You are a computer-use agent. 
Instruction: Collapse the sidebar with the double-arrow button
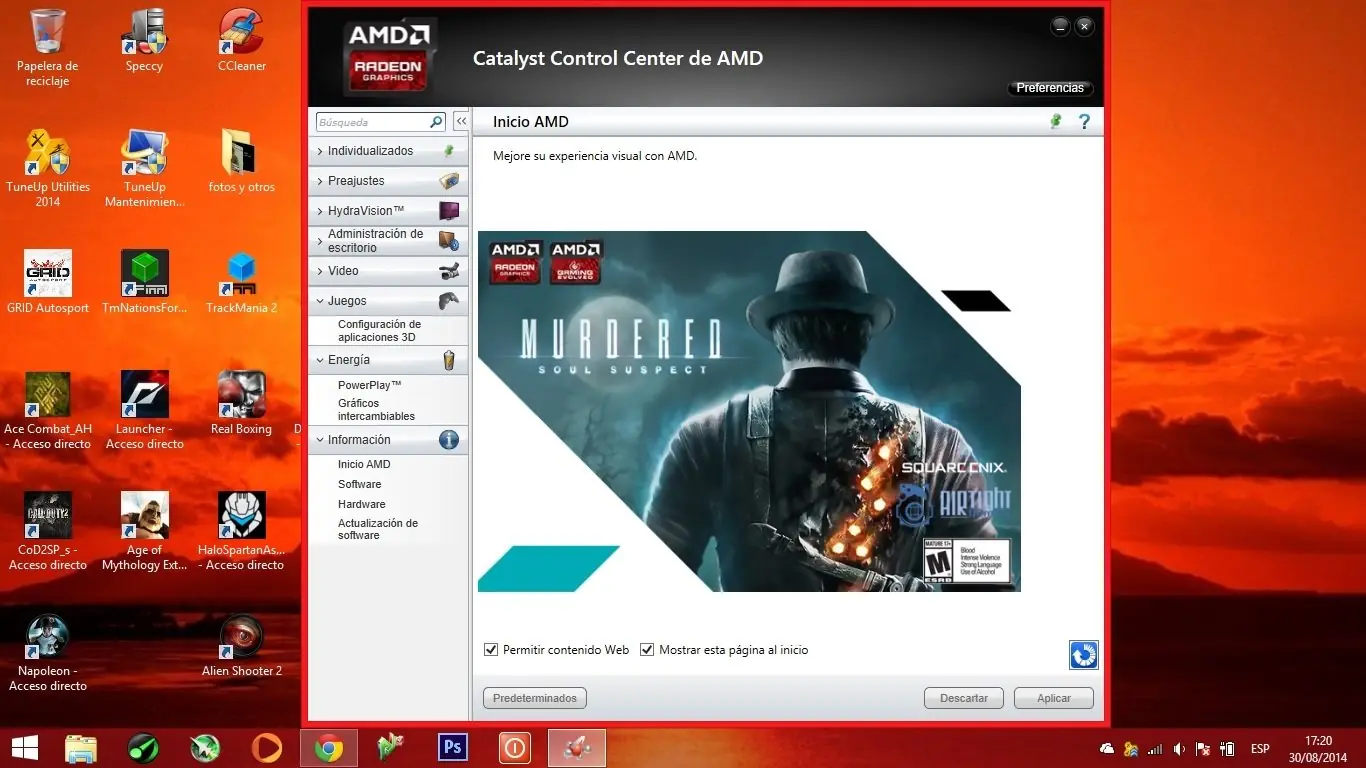click(x=461, y=122)
